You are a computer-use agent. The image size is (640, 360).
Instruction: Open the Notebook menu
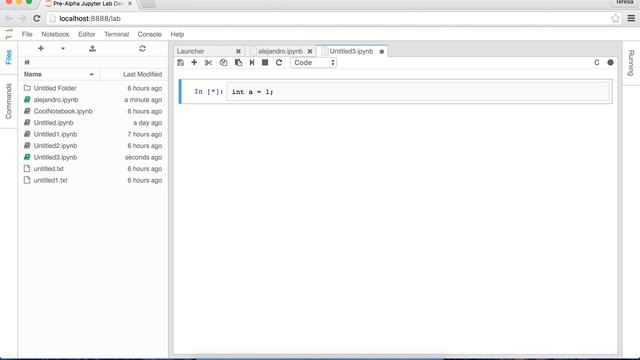(55, 34)
